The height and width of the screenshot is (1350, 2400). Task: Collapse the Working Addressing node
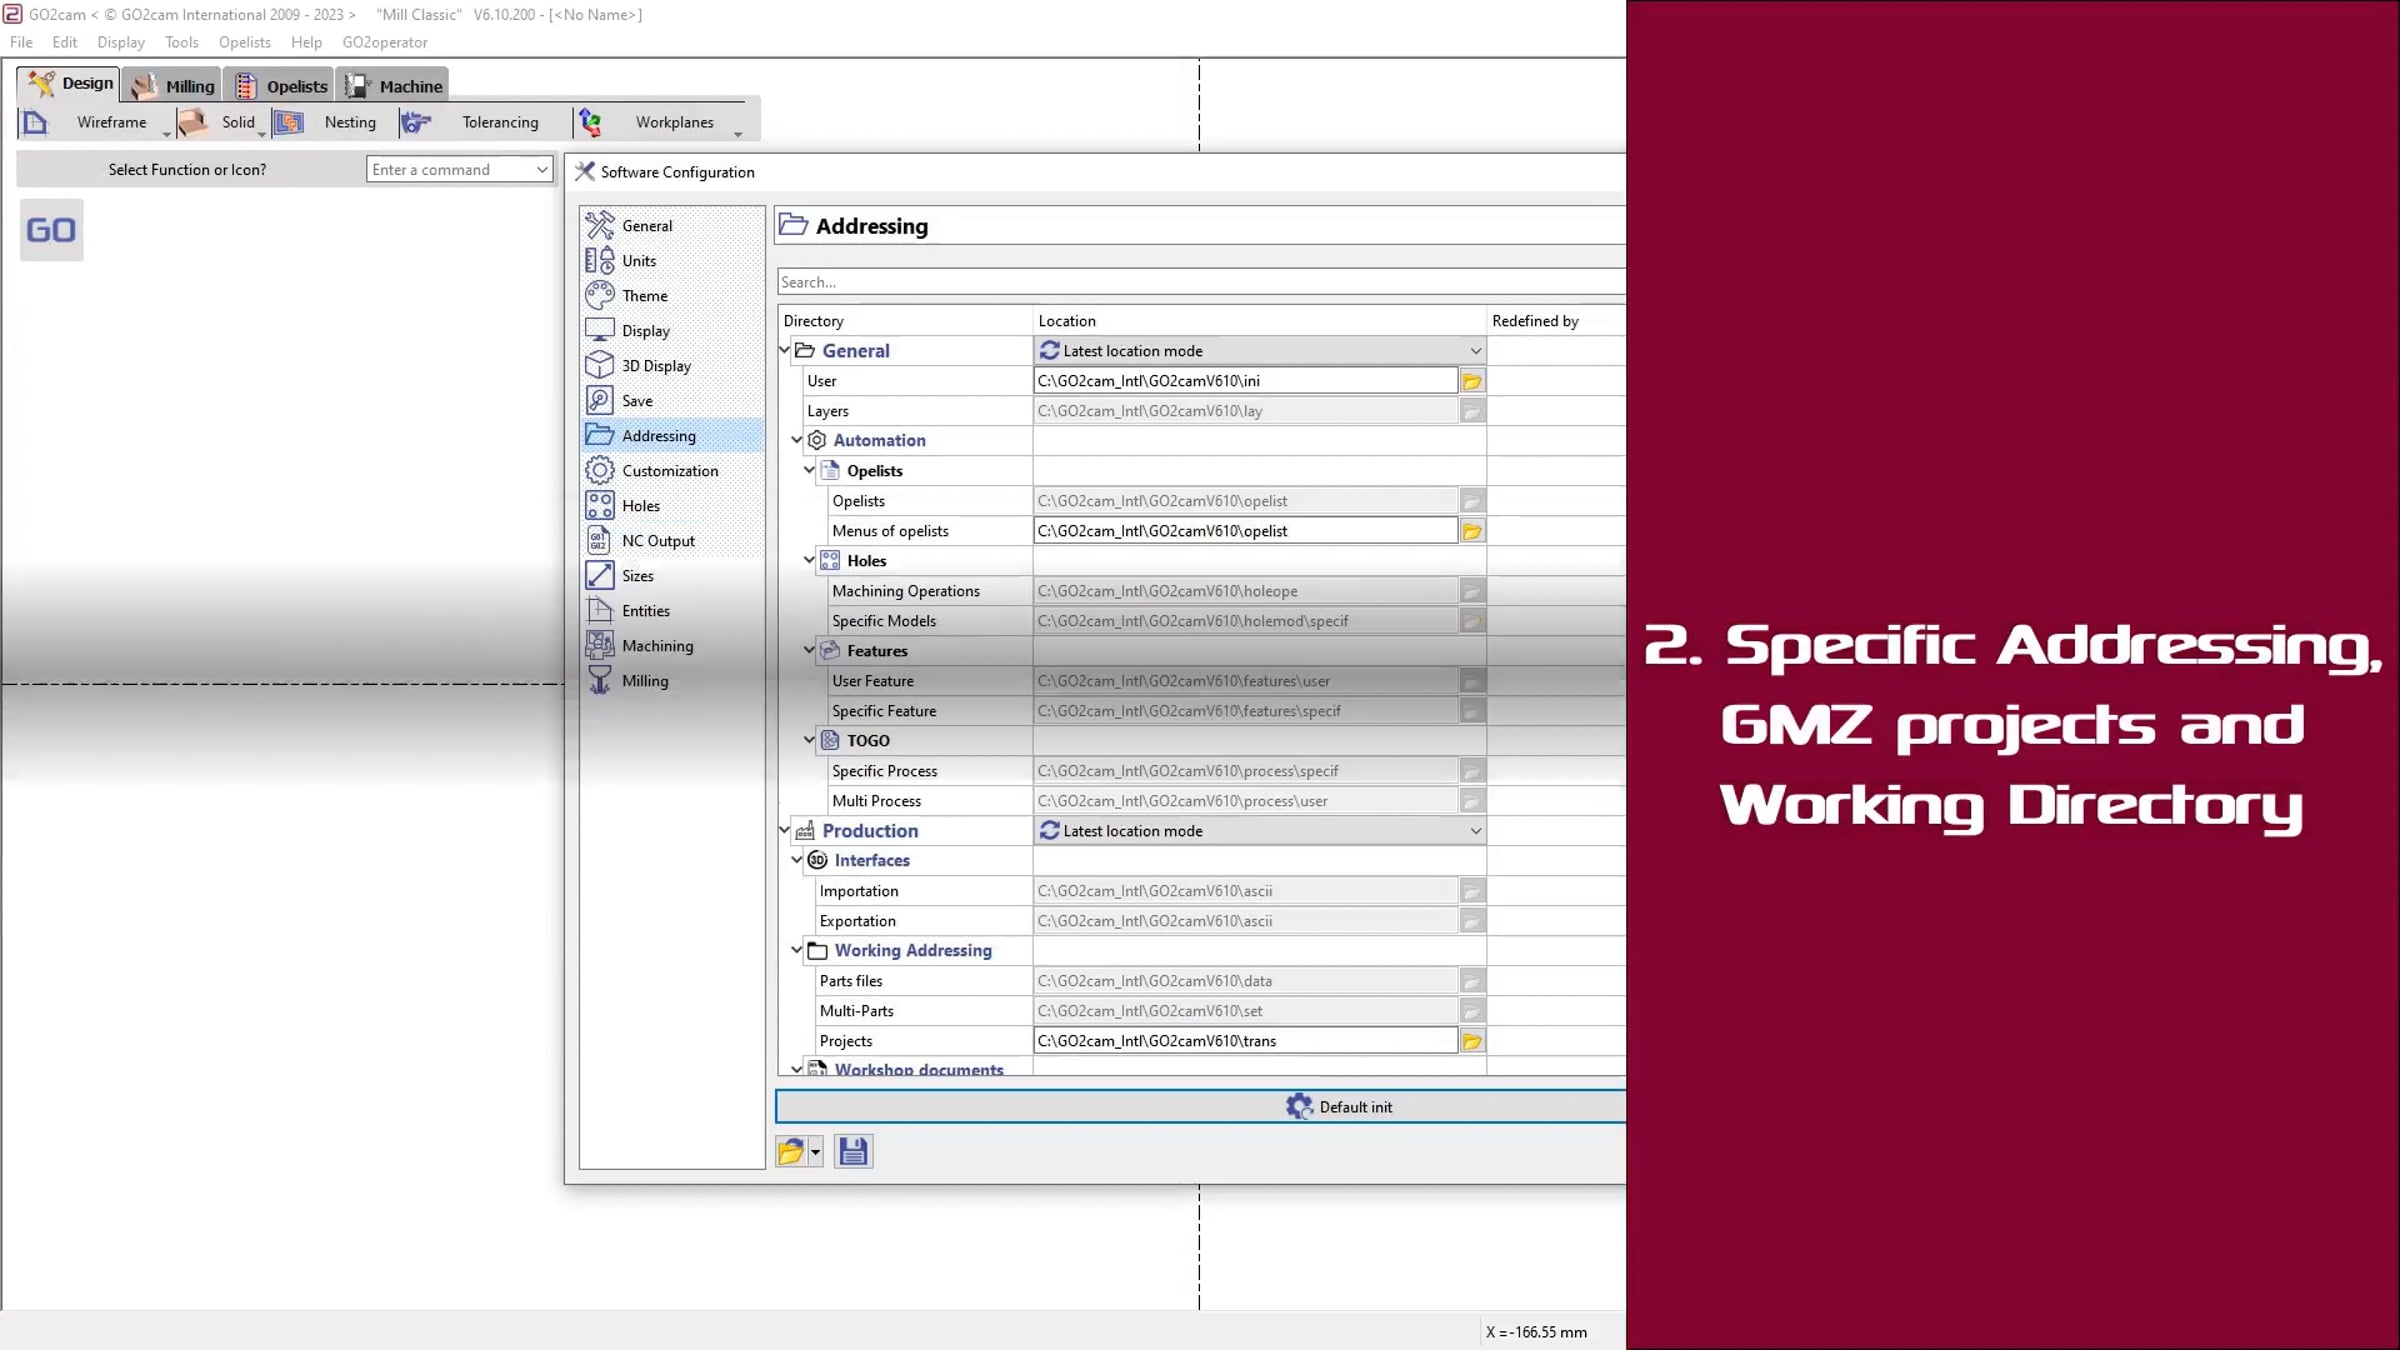click(x=797, y=950)
